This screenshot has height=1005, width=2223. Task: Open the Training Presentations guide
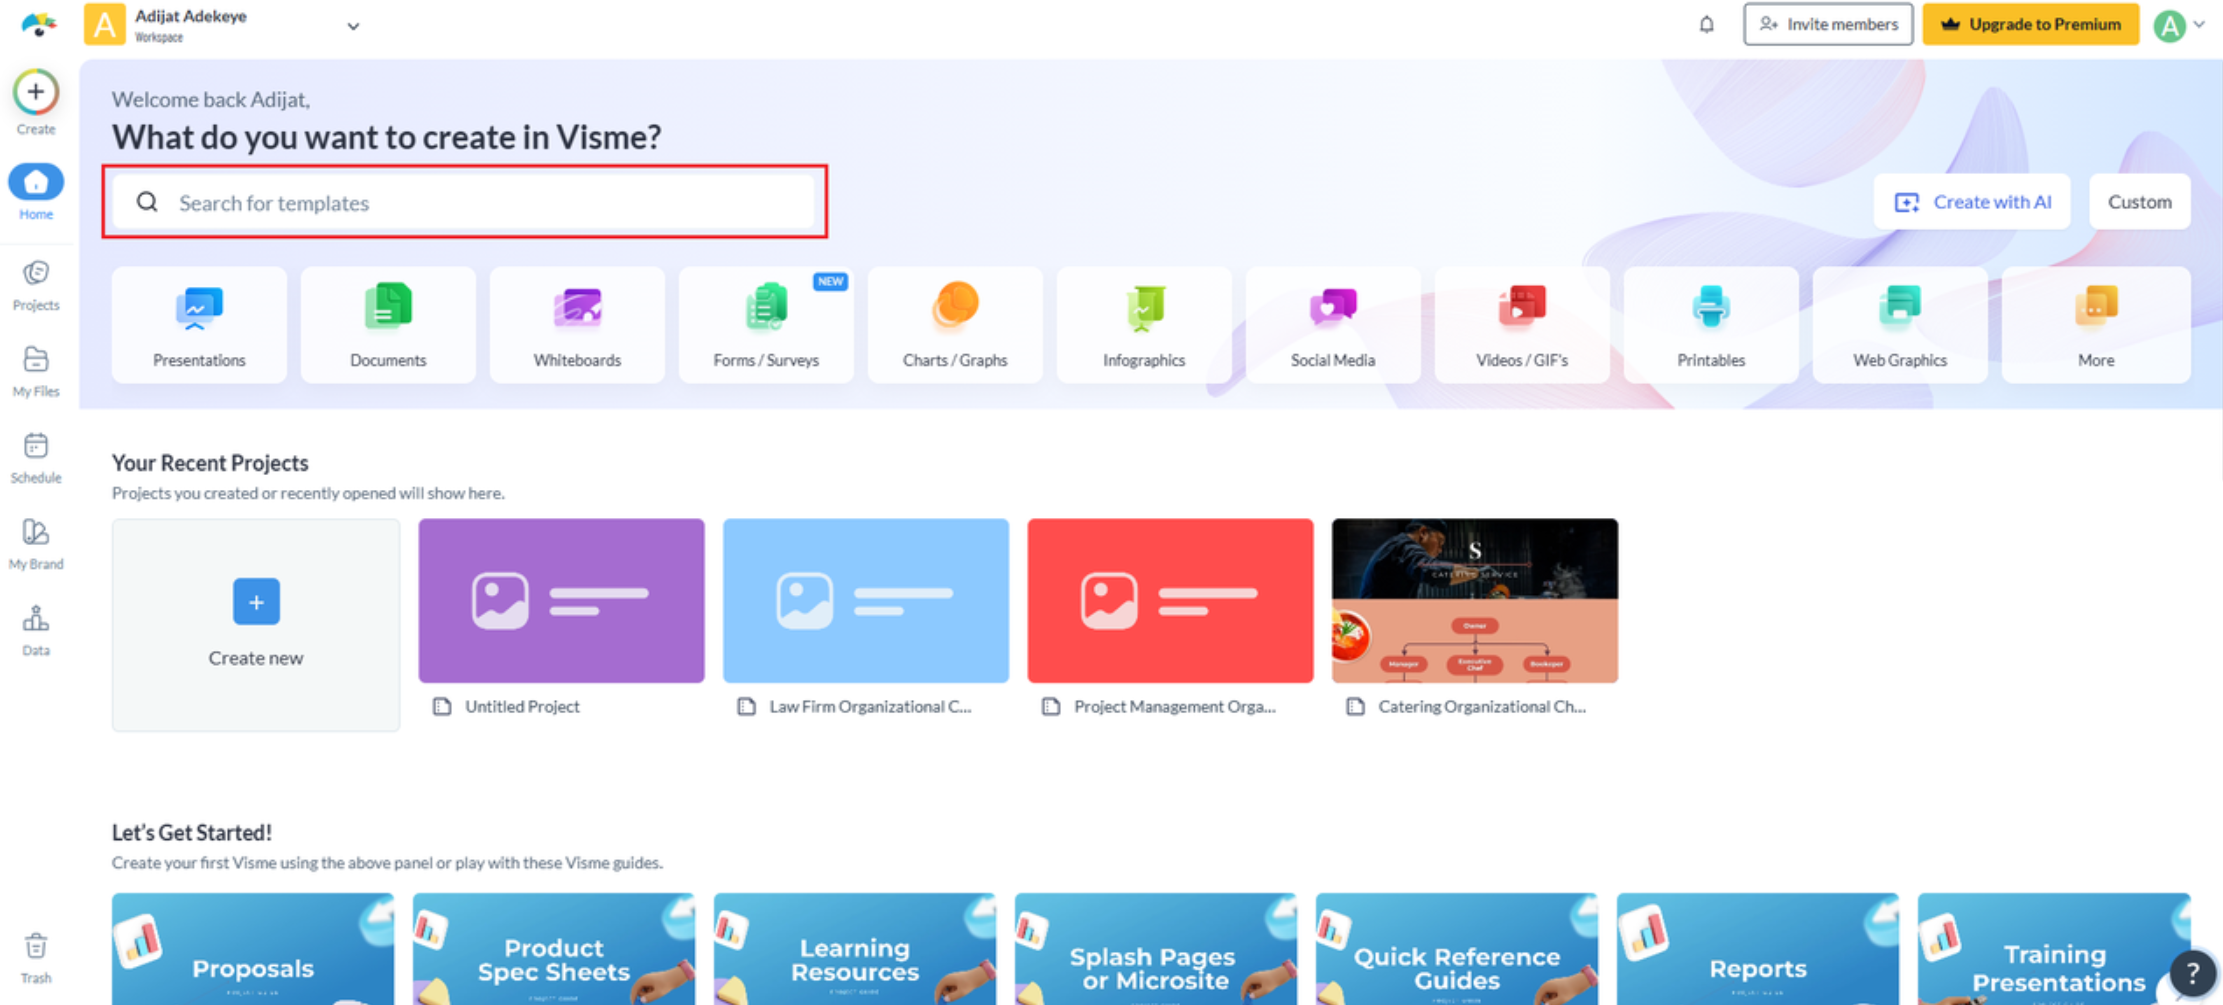point(2054,949)
